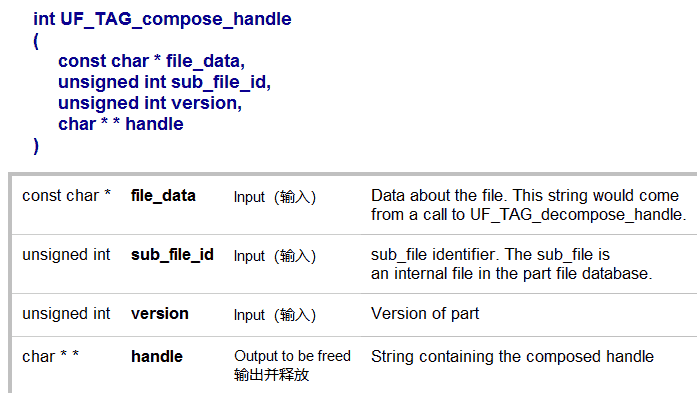Click the sub_file_id parameter name in table
The height and width of the screenshot is (393, 697).
[172, 255]
